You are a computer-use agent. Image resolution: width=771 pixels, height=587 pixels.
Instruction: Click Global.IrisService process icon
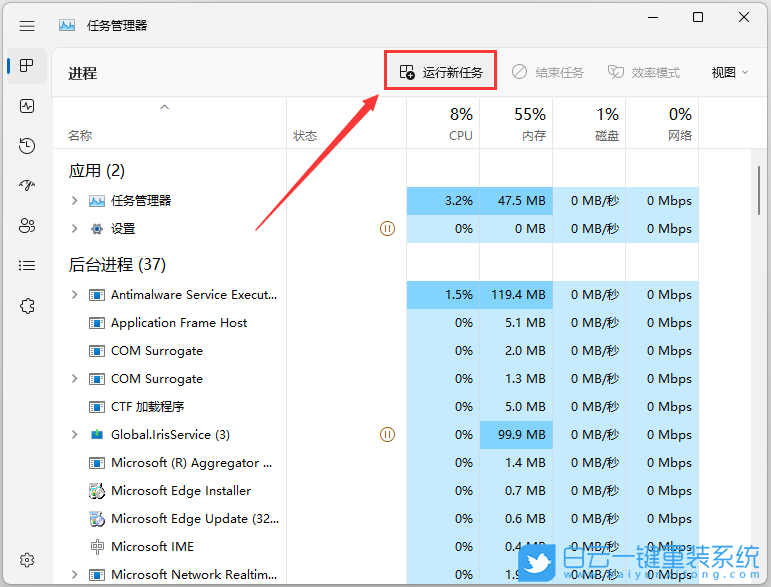point(97,435)
